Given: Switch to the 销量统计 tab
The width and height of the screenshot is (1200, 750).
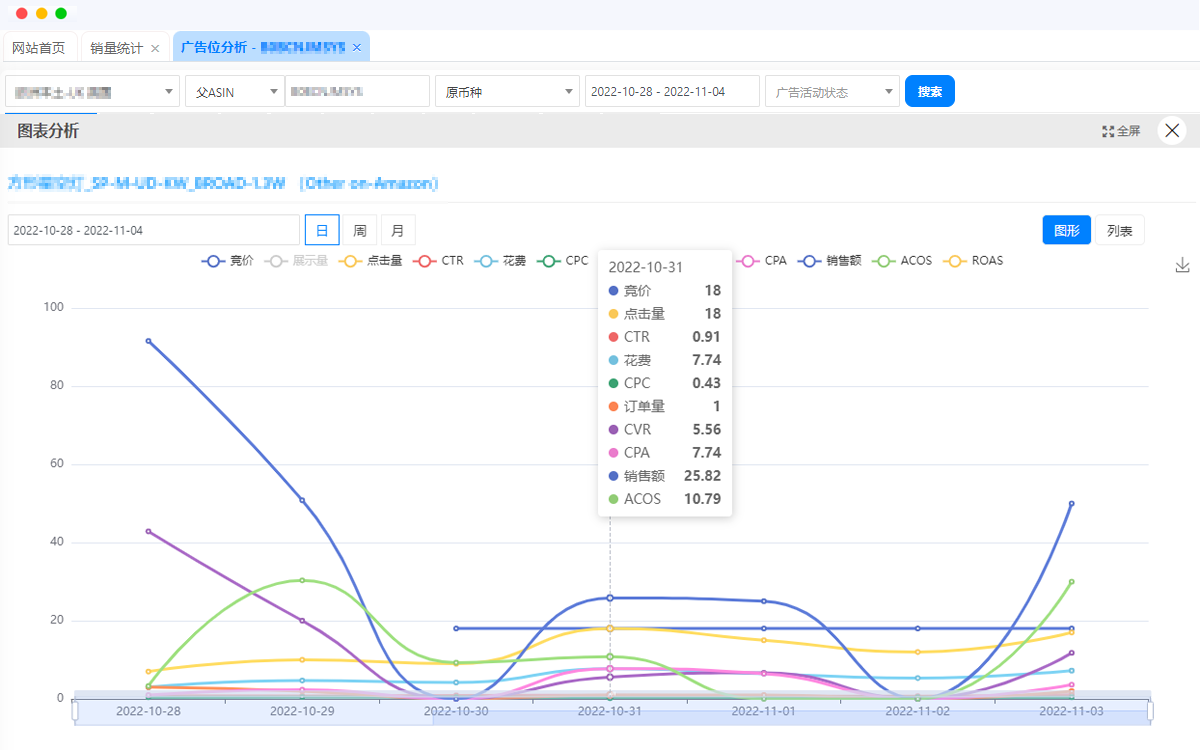Looking at the screenshot, I should (118, 47).
